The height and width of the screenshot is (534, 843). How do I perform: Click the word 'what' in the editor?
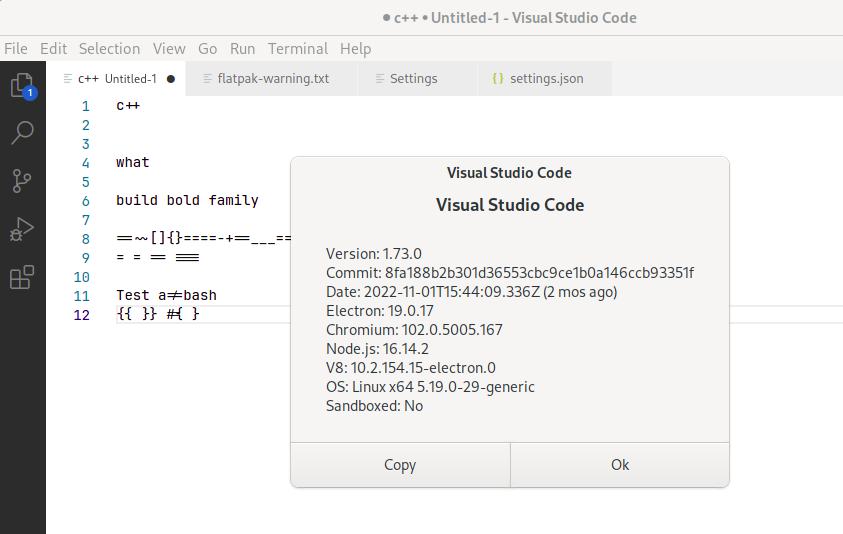coord(133,162)
